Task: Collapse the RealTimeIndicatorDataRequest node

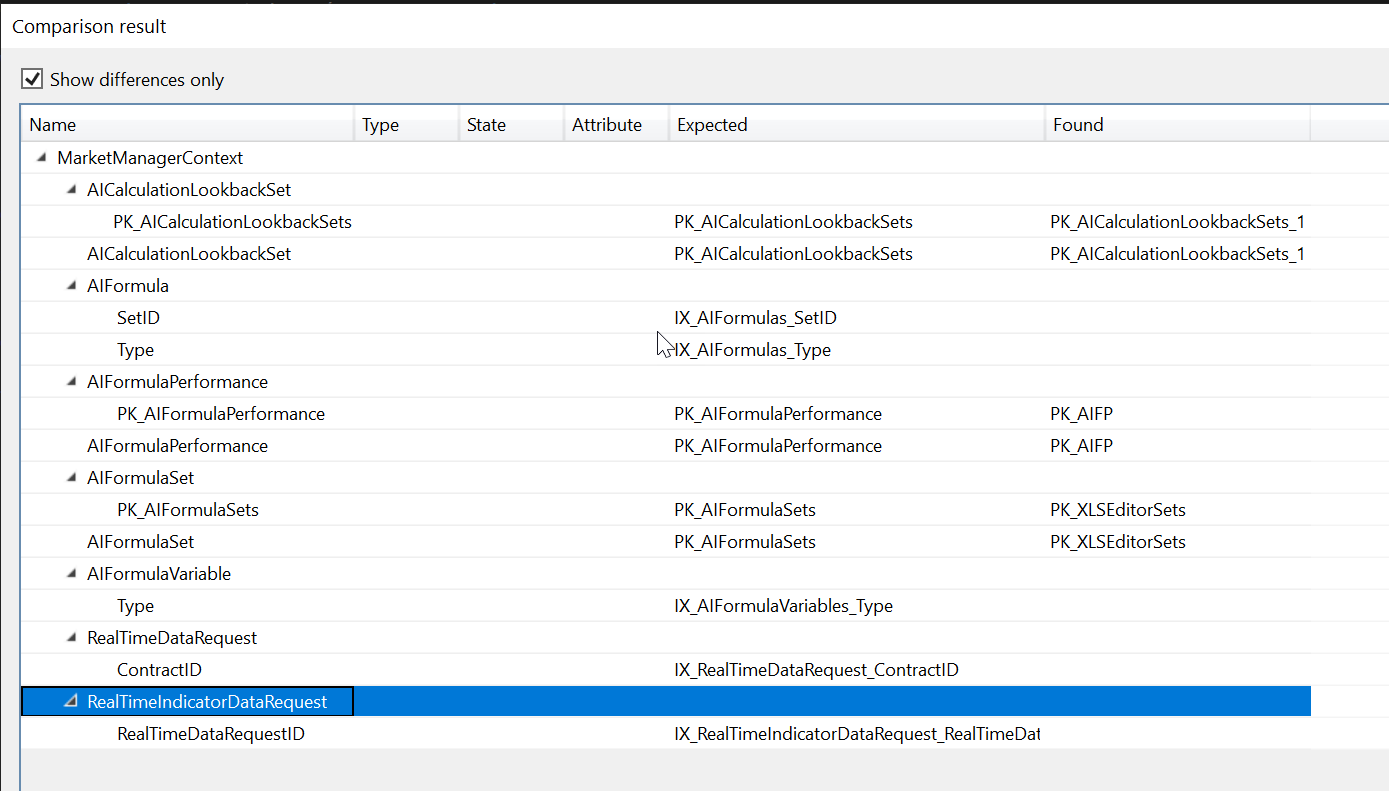Action: (x=70, y=701)
